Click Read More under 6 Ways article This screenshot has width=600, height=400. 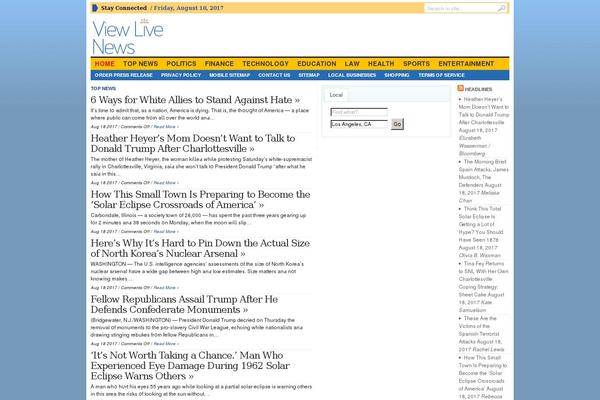(x=166, y=127)
